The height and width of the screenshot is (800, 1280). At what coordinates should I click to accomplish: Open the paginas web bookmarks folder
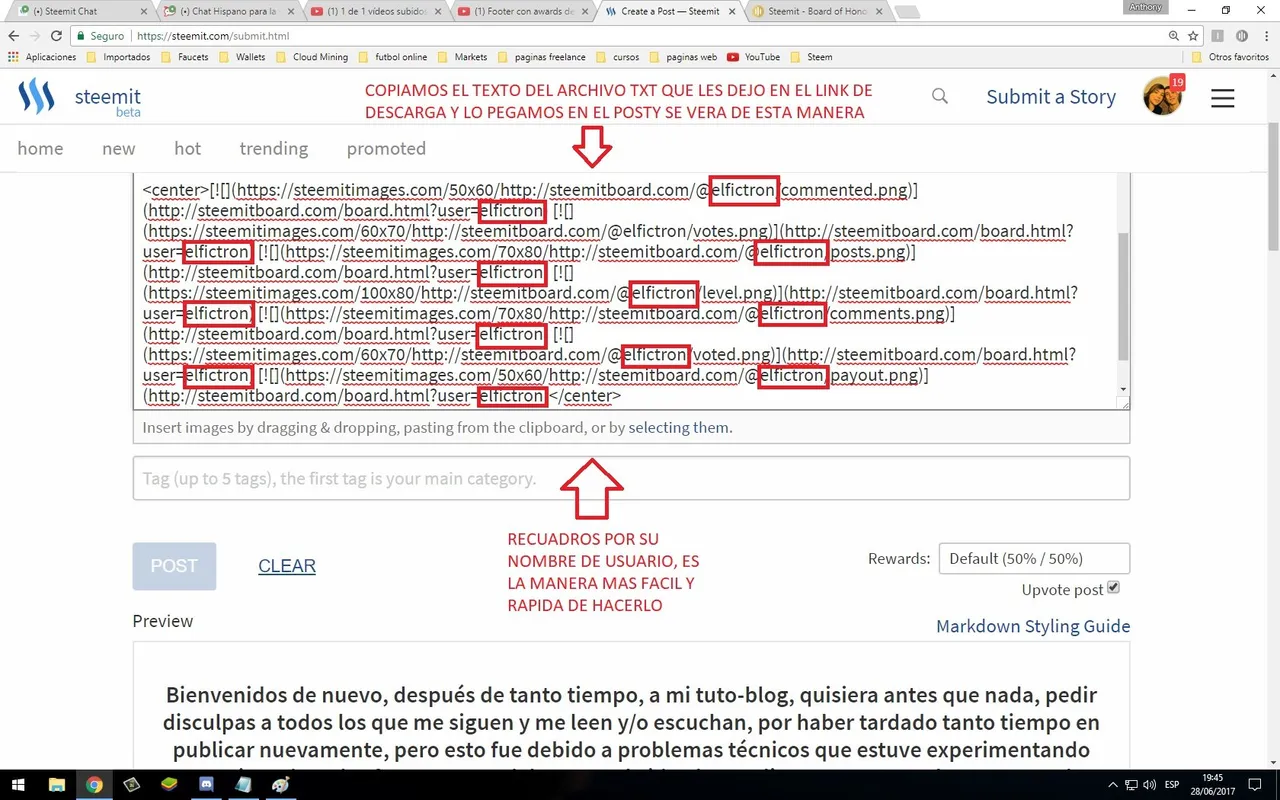pos(685,57)
